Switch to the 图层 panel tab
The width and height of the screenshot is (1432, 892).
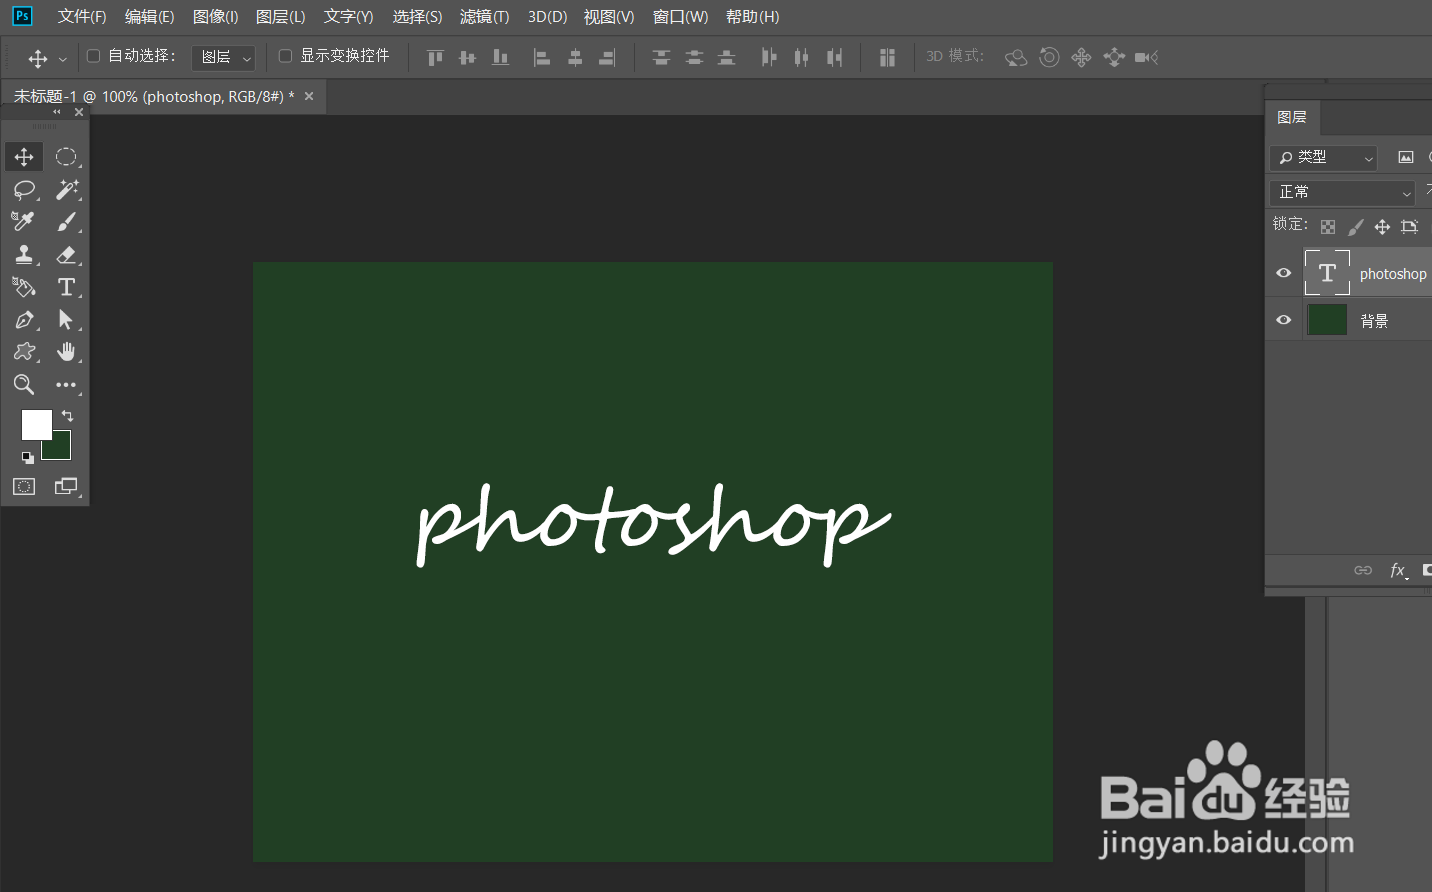pyautogui.click(x=1292, y=117)
